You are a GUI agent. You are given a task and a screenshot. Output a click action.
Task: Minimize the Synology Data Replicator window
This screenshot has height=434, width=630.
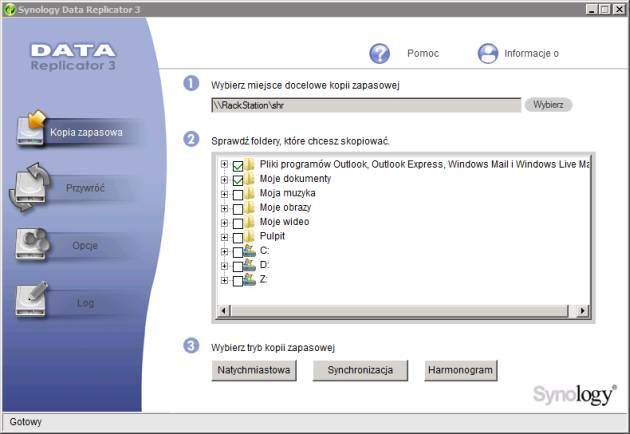[591, 9]
